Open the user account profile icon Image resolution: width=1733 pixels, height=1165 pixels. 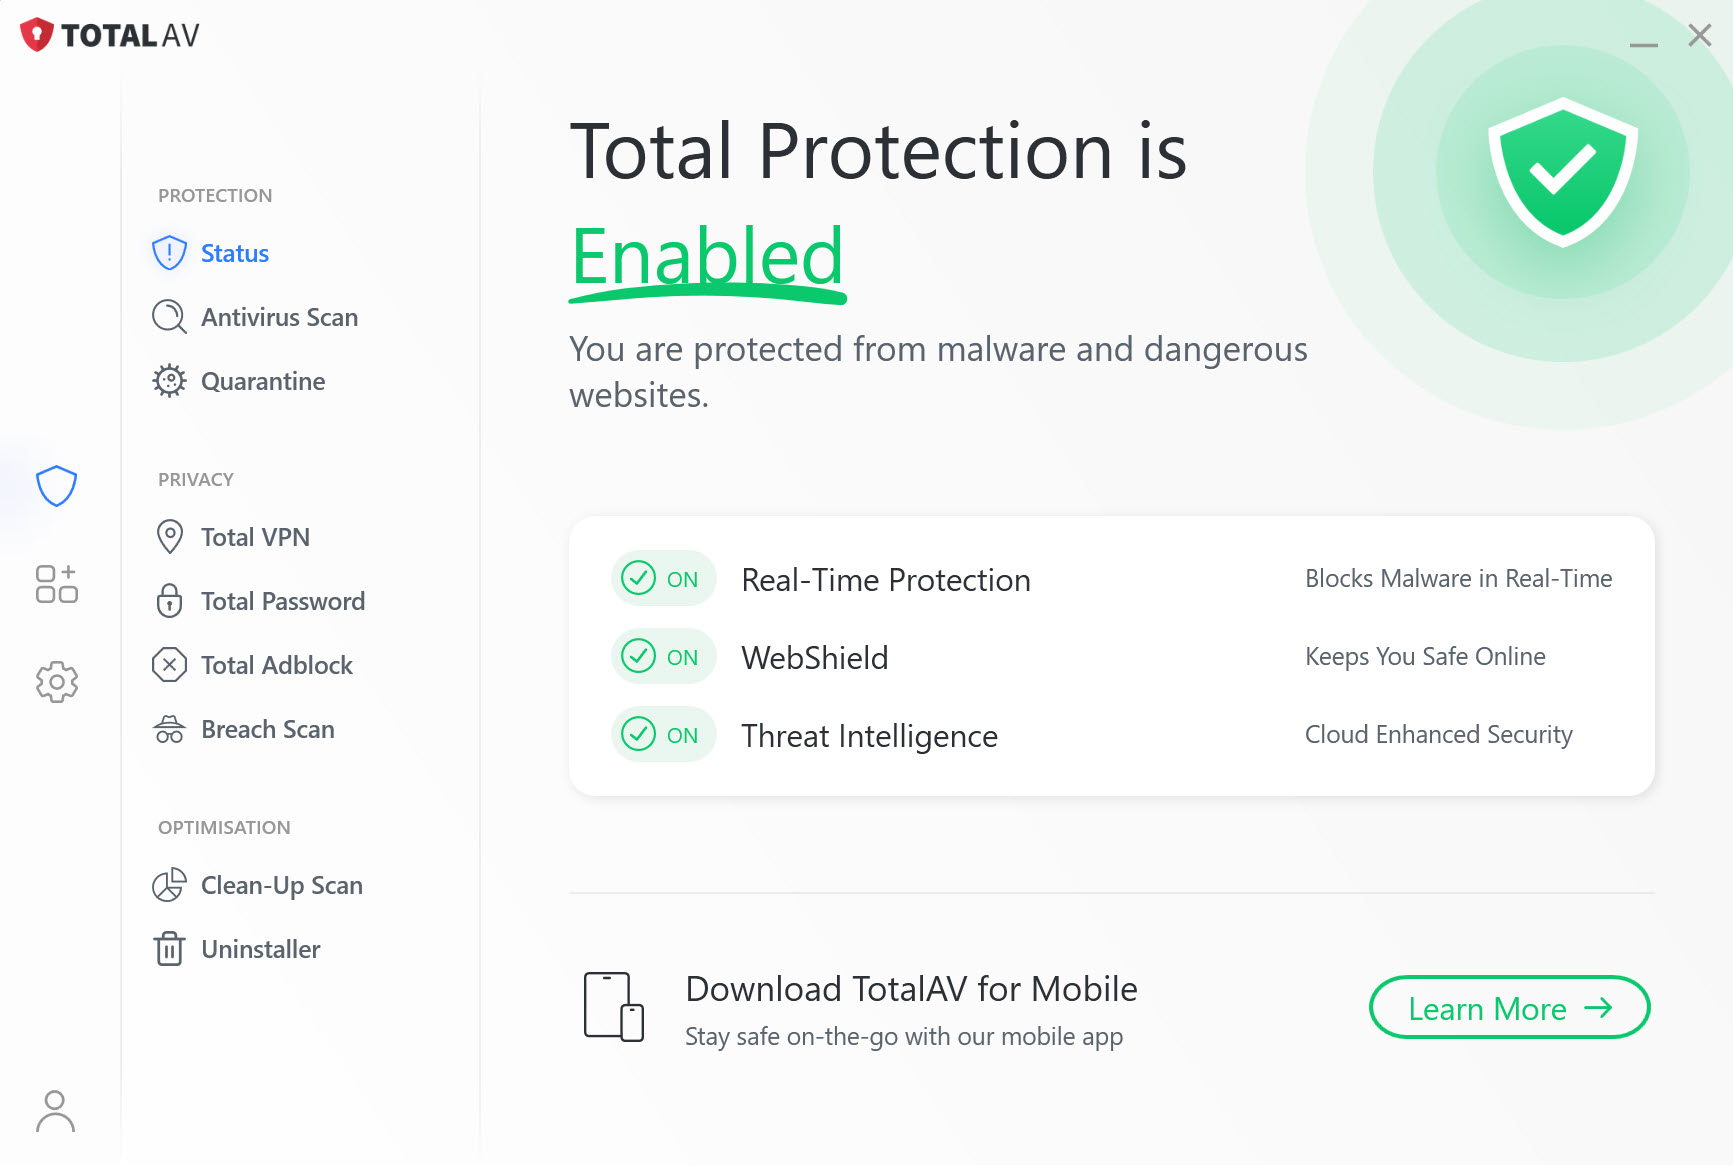[55, 1111]
